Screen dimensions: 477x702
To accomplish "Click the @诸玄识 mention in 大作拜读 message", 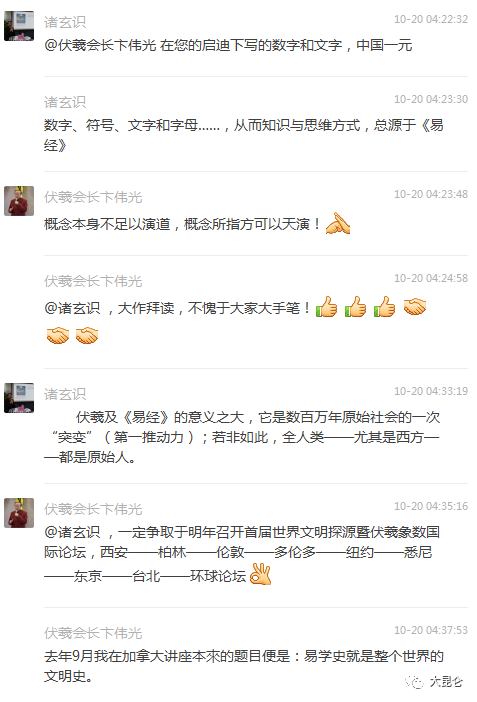I will (x=72, y=308).
